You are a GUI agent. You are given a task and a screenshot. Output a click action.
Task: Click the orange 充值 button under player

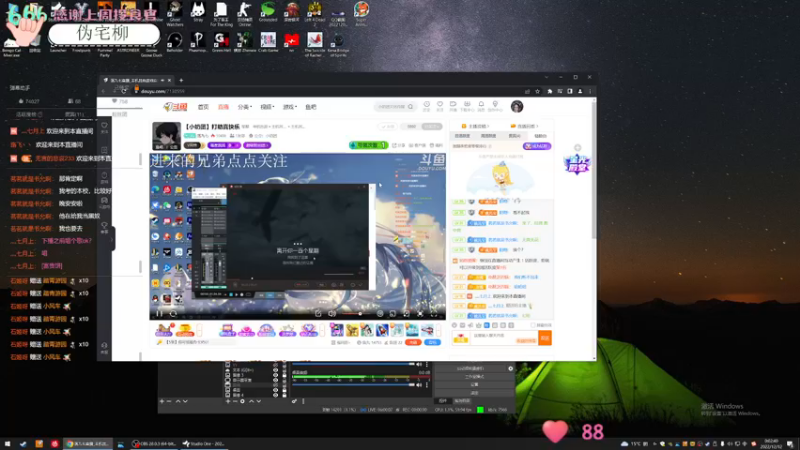point(413,342)
